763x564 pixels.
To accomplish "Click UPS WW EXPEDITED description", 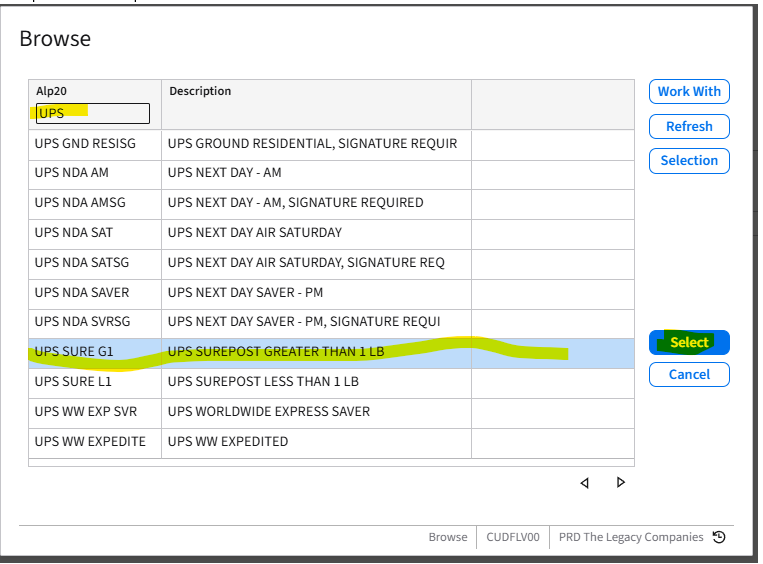I will click(x=228, y=441).
